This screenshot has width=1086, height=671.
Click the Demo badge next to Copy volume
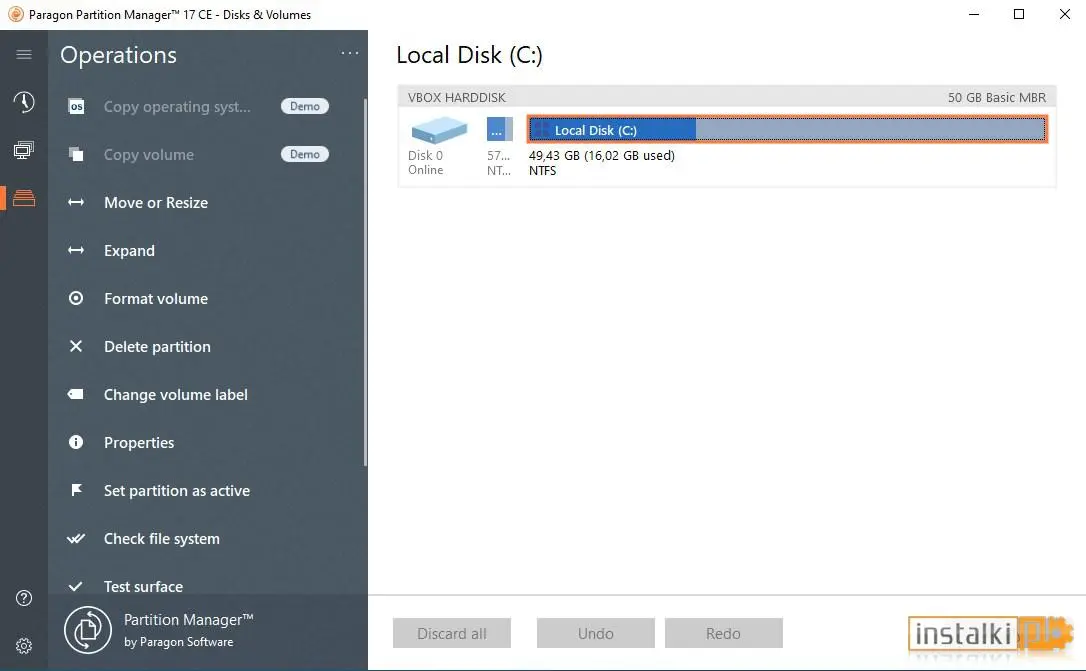(x=305, y=154)
